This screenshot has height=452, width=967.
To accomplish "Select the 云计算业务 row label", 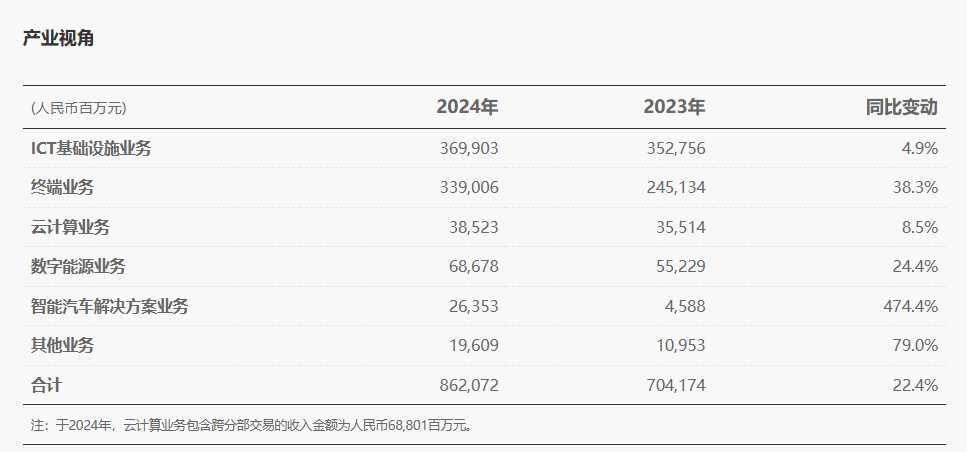I will [70, 227].
